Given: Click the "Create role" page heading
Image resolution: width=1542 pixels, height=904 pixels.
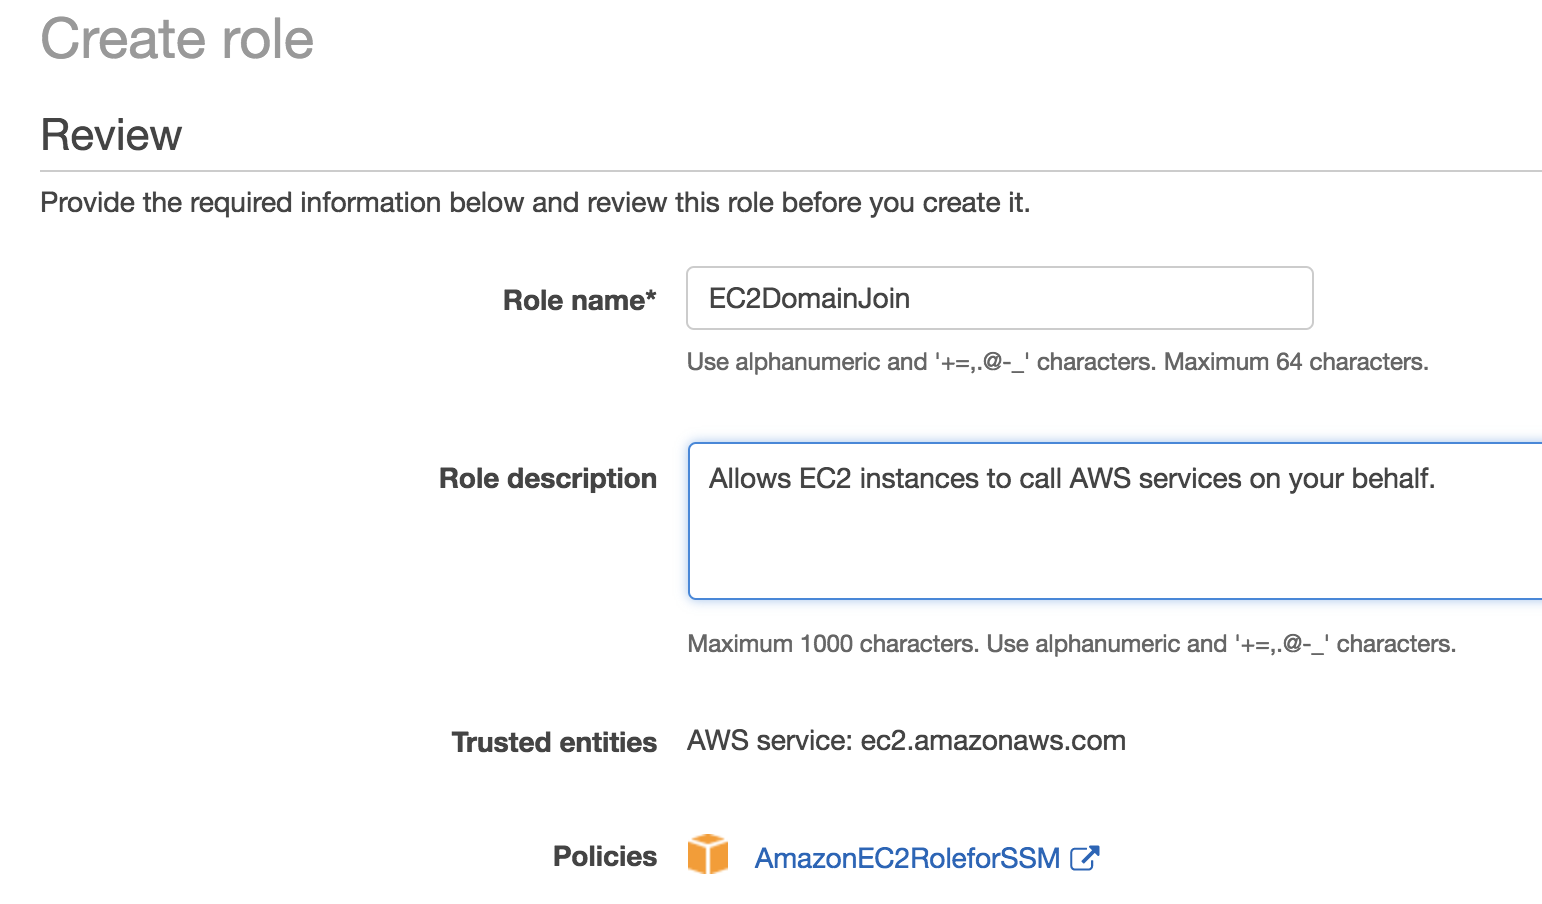Looking at the screenshot, I should pyautogui.click(x=177, y=40).
